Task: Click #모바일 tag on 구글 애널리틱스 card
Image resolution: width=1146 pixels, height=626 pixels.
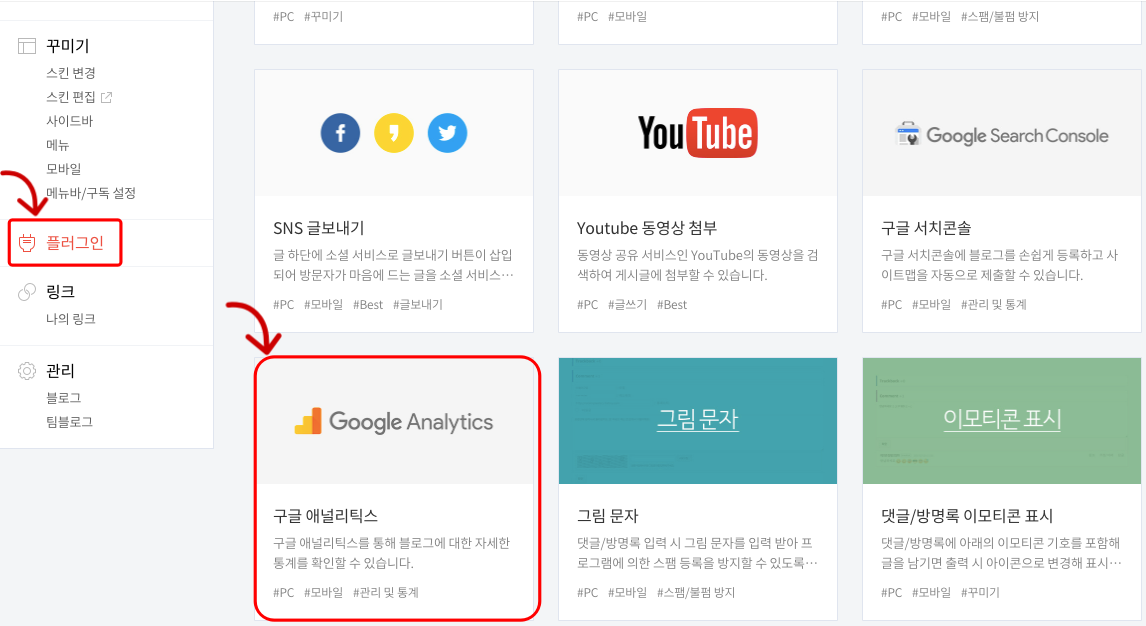Action: (324, 592)
